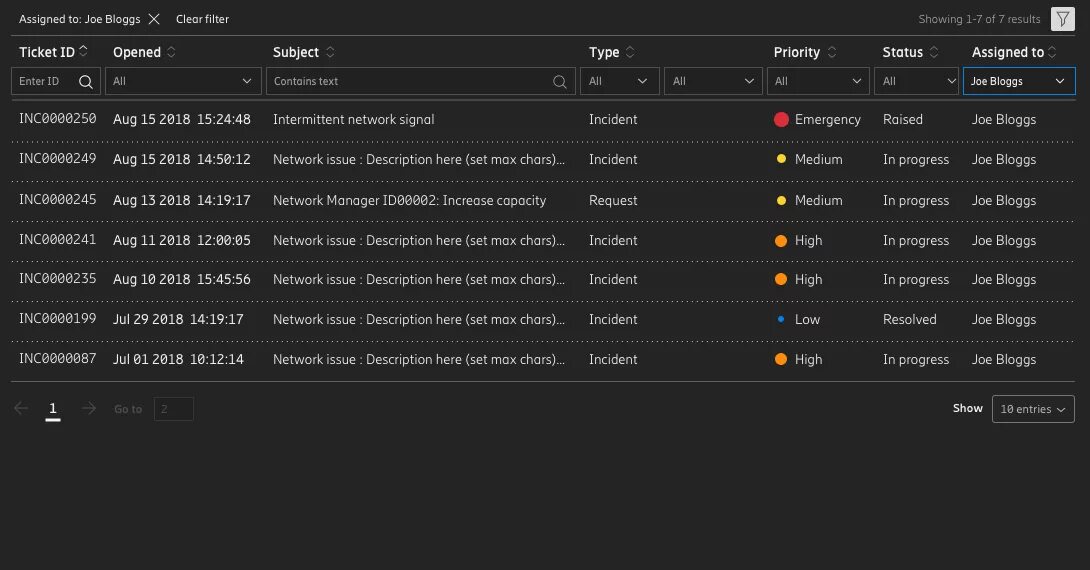Viewport: 1090px width, 570px height.
Task: Sort table by Subject column
Action: pyautogui.click(x=330, y=52)
